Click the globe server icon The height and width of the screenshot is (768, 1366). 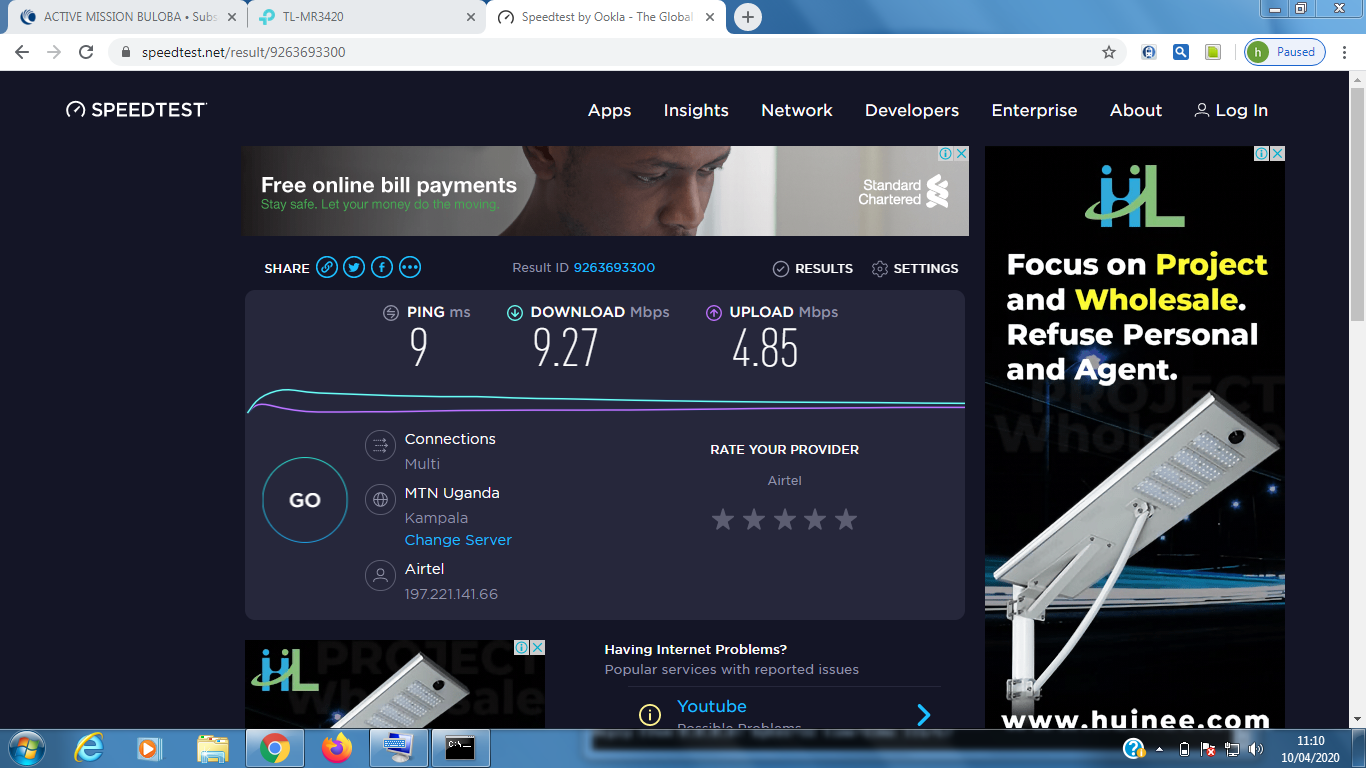380,499
